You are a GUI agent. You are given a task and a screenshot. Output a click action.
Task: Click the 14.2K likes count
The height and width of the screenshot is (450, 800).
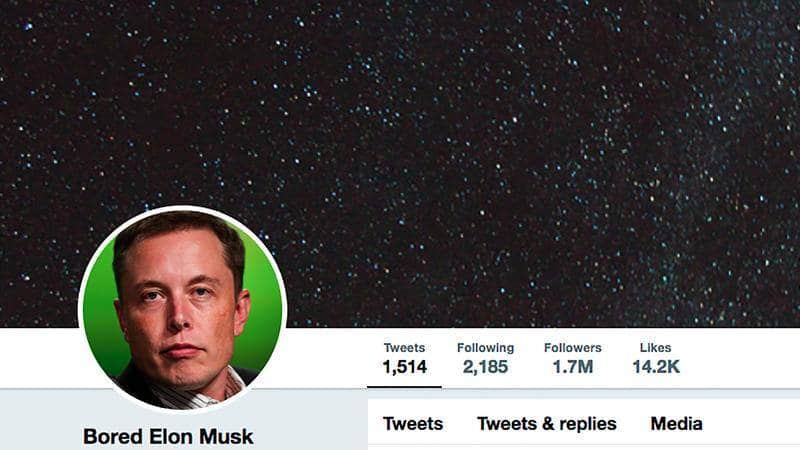pyautogui.click(x=656, y=367)
